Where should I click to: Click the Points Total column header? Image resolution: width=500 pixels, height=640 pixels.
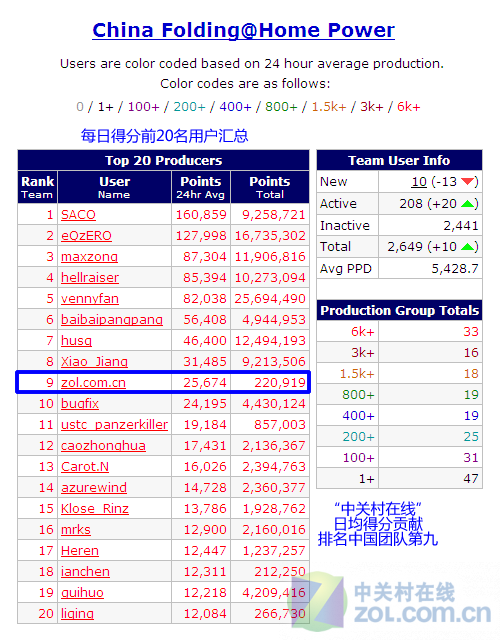[x=270, y=187]
